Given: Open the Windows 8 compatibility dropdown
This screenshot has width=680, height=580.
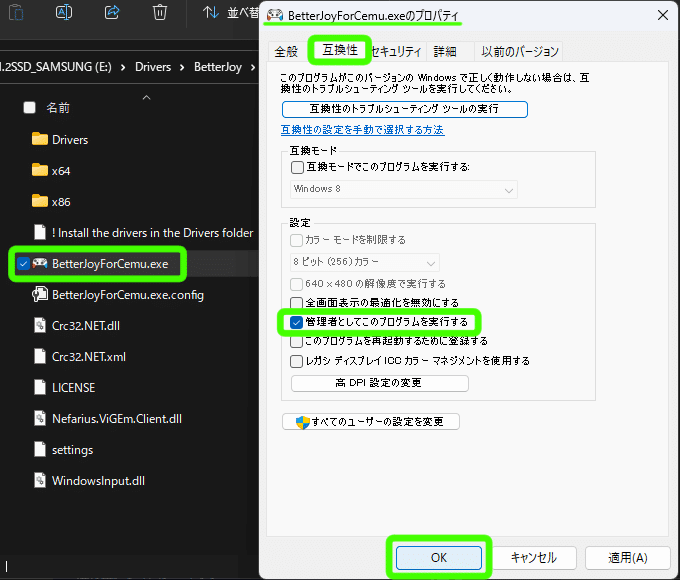Looking at the screenshot, I should click(x=403, y=190).
